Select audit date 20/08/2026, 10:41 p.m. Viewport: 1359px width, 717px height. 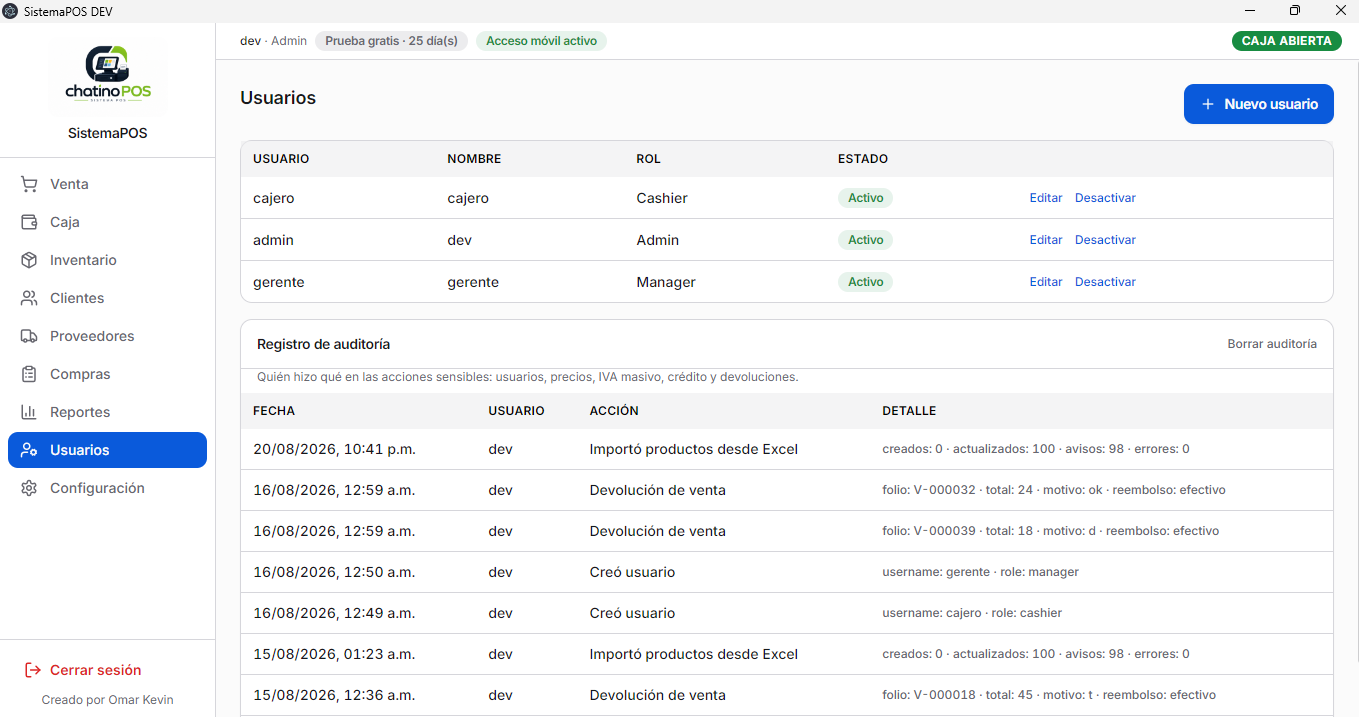click(x=334, y=449)
